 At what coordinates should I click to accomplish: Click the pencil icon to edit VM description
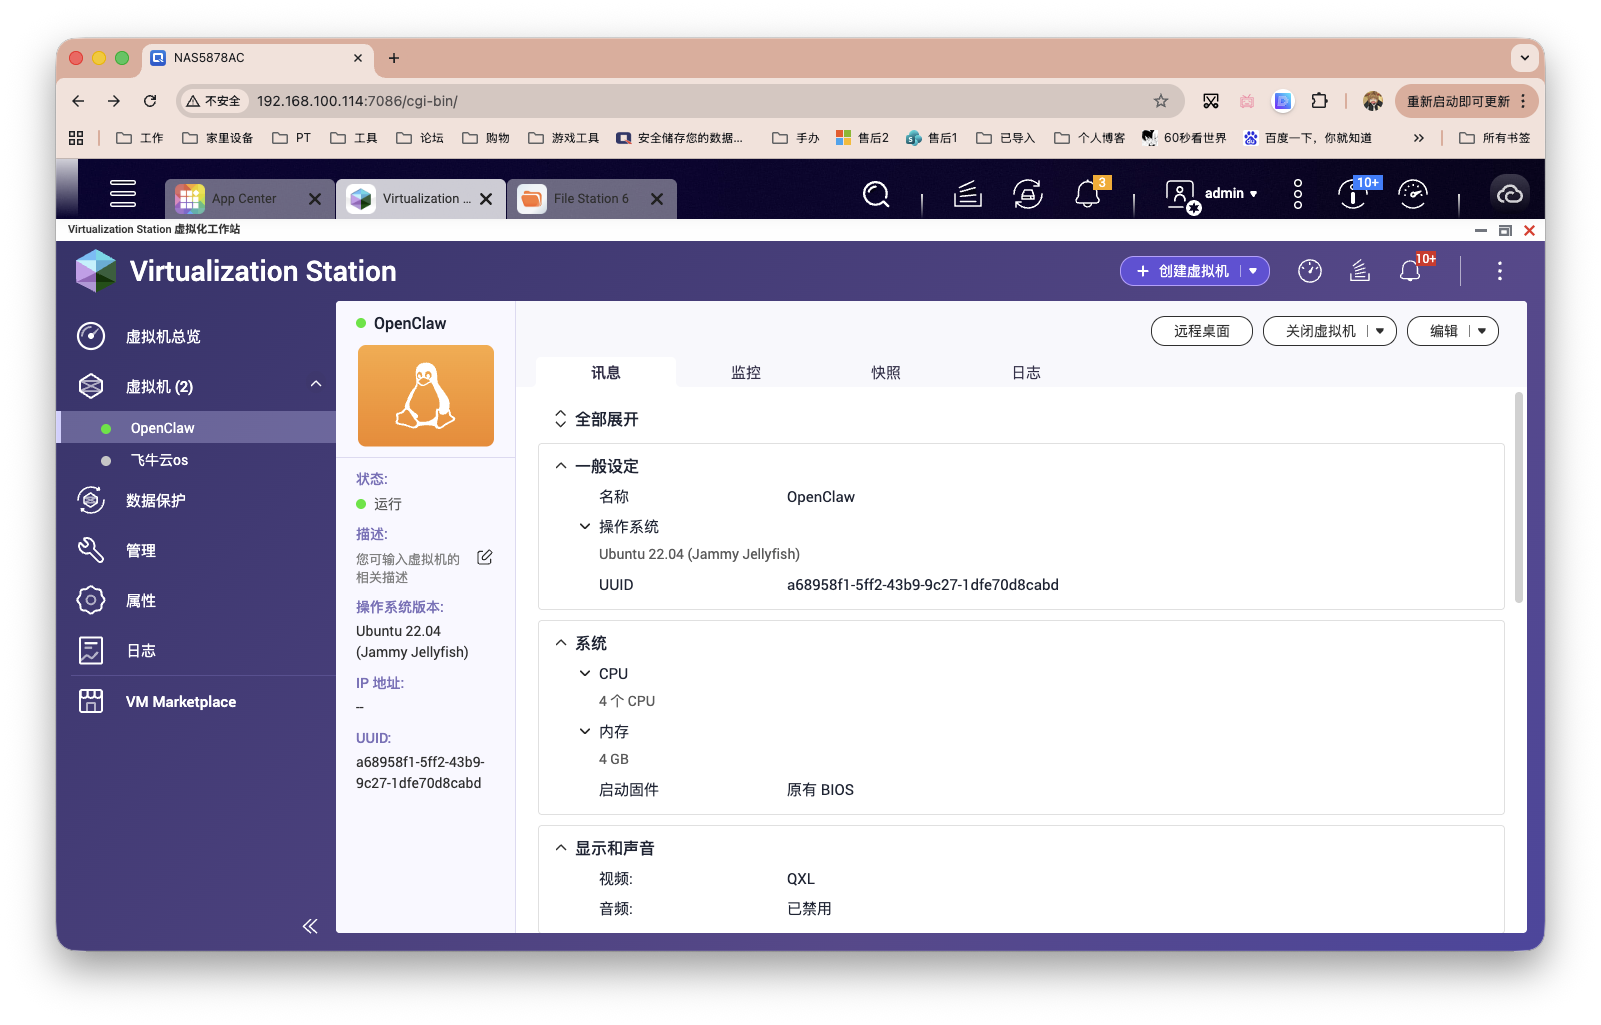click(x=485, y=557)
